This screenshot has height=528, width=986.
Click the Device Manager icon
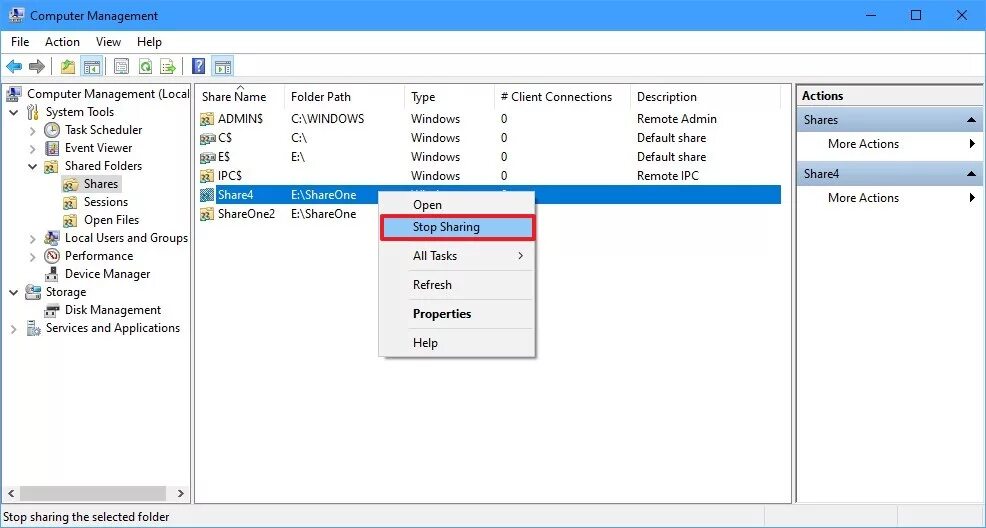pos(52,274)
